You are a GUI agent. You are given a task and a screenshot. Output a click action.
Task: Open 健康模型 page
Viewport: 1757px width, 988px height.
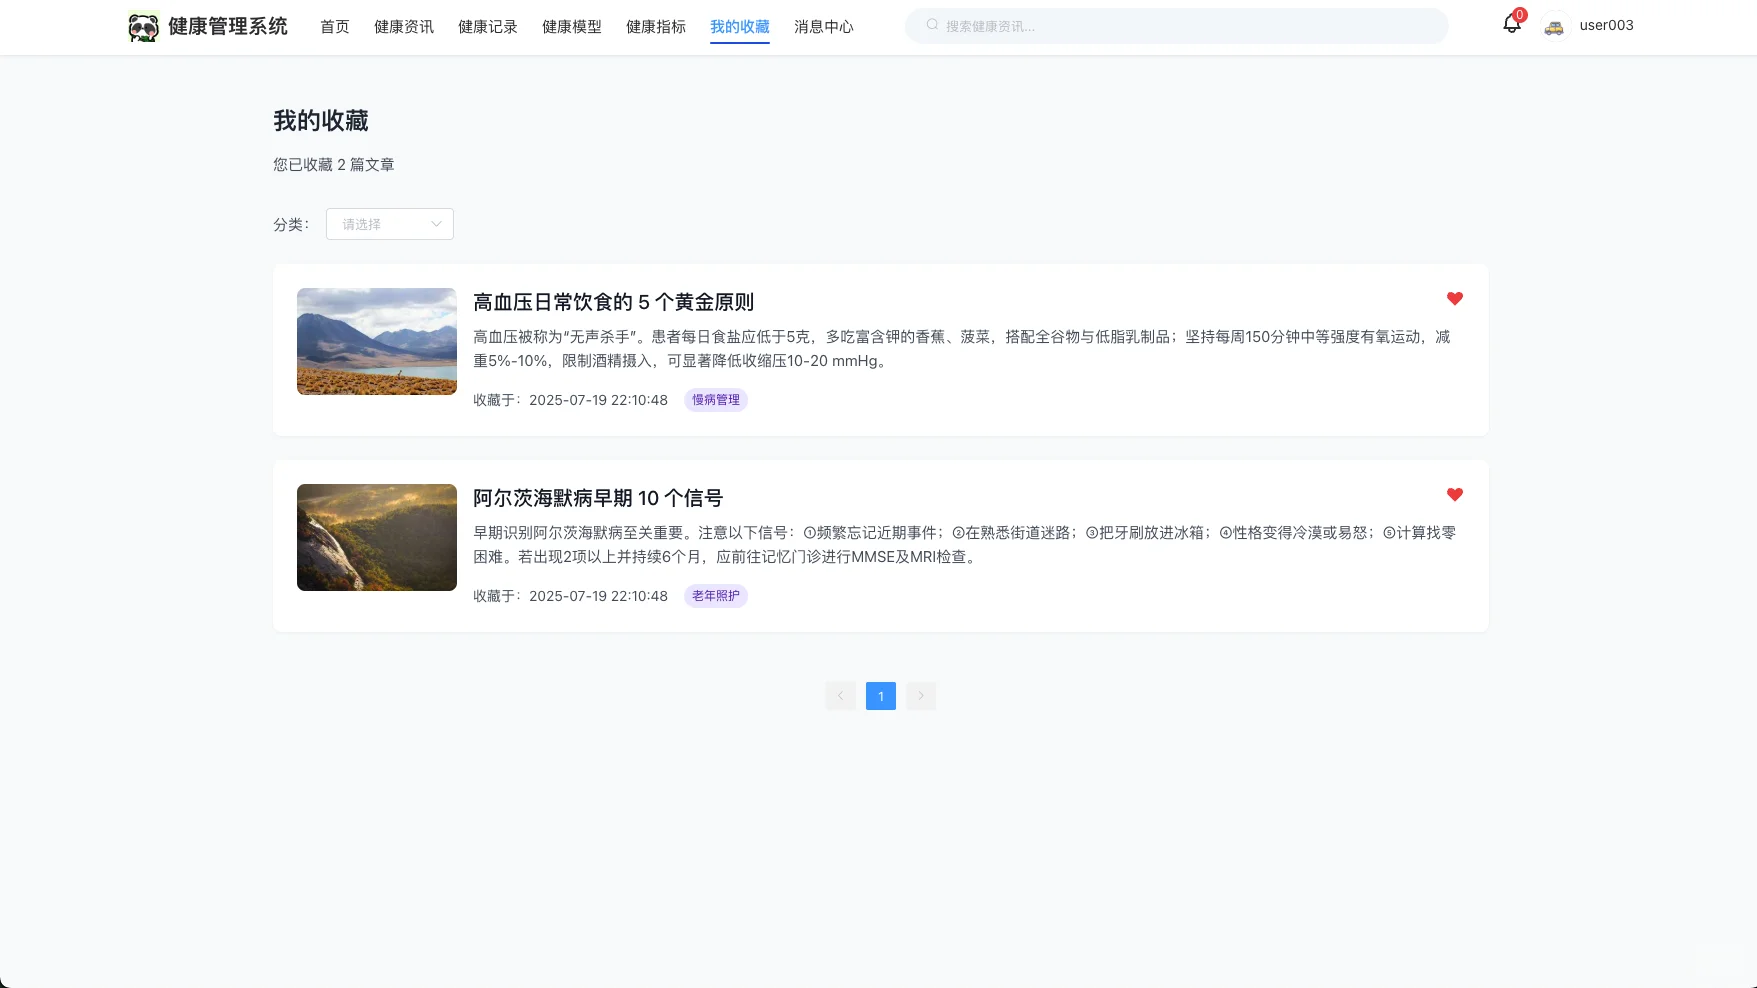tap(571, 27)
